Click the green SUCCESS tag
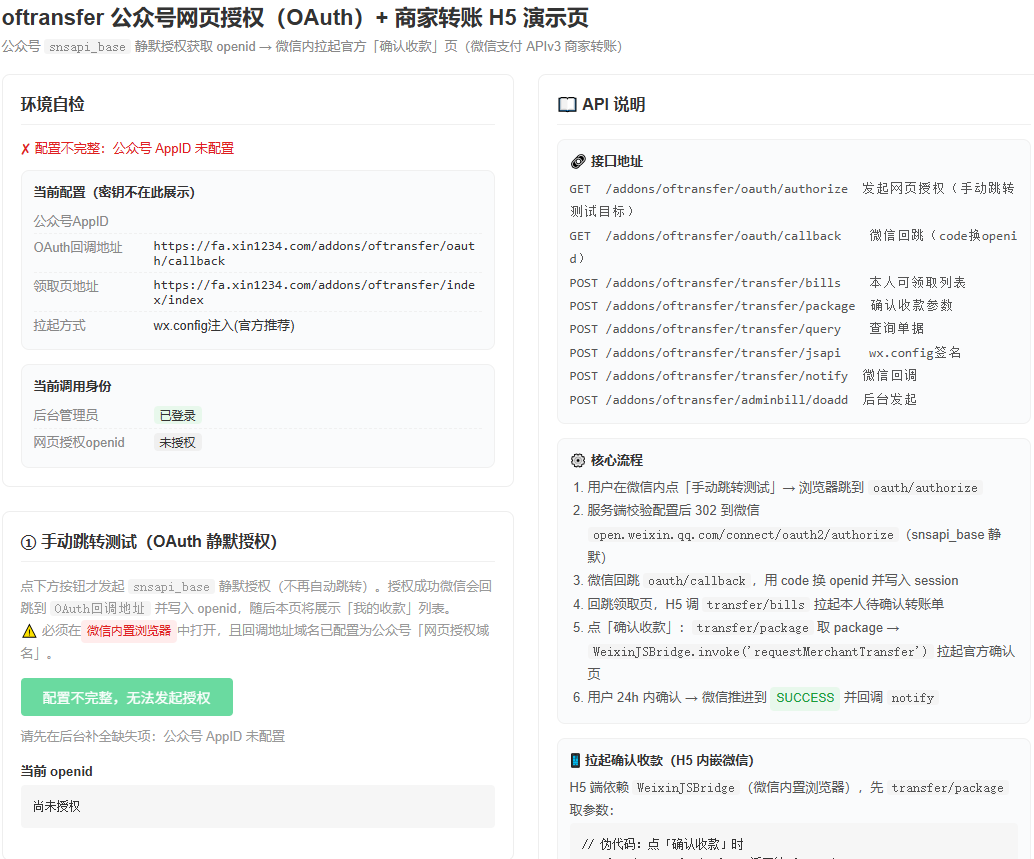Viewport: 1034px width, 859px height. coord(805,697)
